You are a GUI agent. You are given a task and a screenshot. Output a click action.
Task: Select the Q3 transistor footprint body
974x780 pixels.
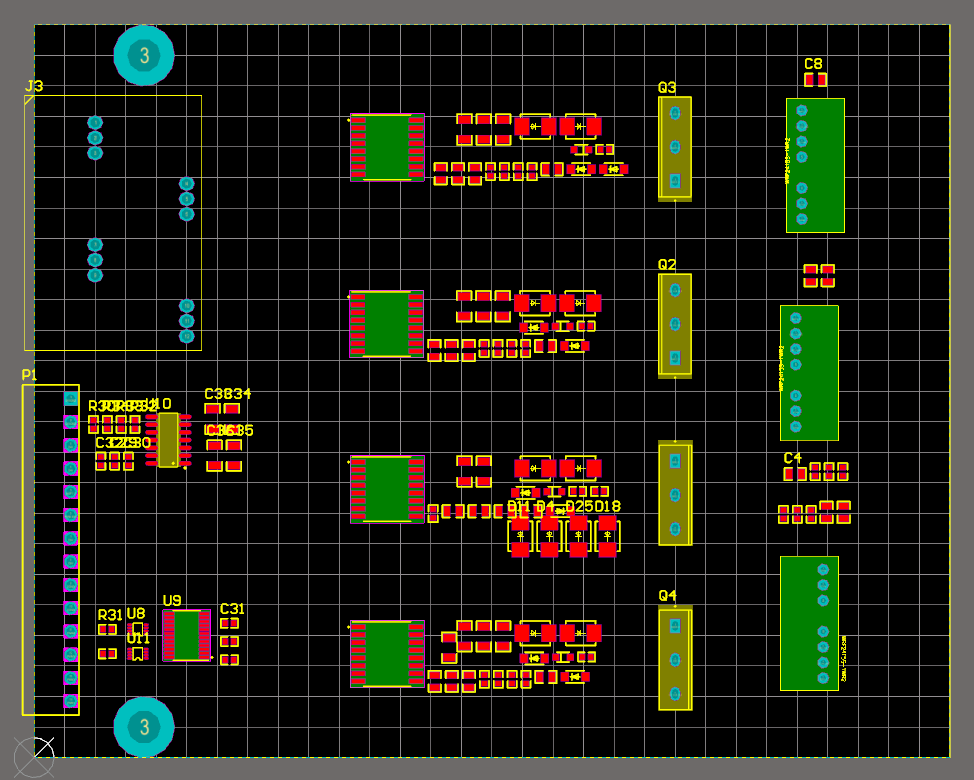(x=675, y=148)
